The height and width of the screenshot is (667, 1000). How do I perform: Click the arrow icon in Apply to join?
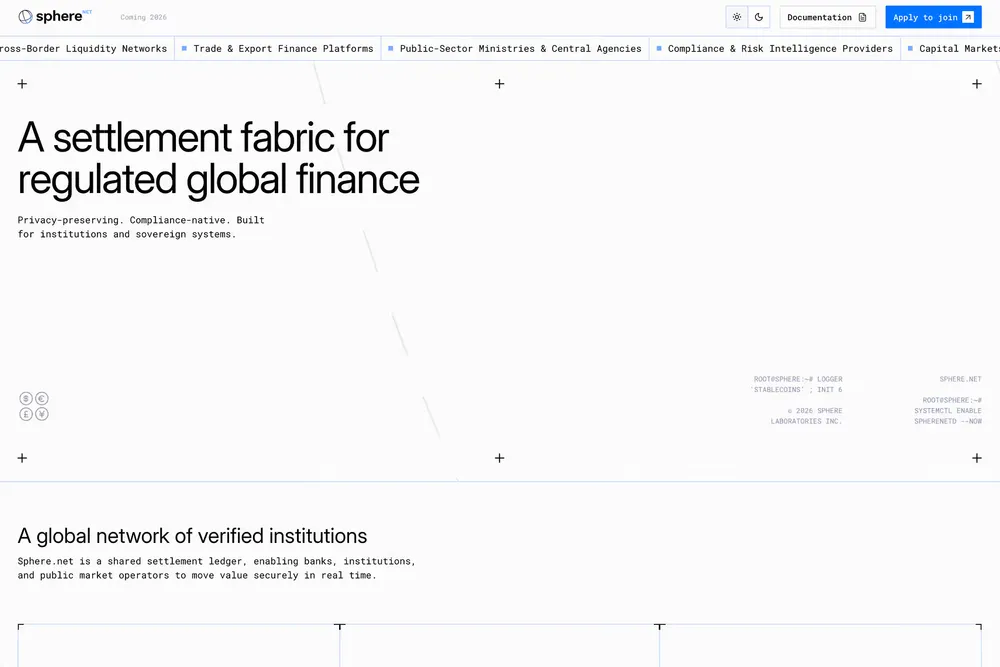968,17
